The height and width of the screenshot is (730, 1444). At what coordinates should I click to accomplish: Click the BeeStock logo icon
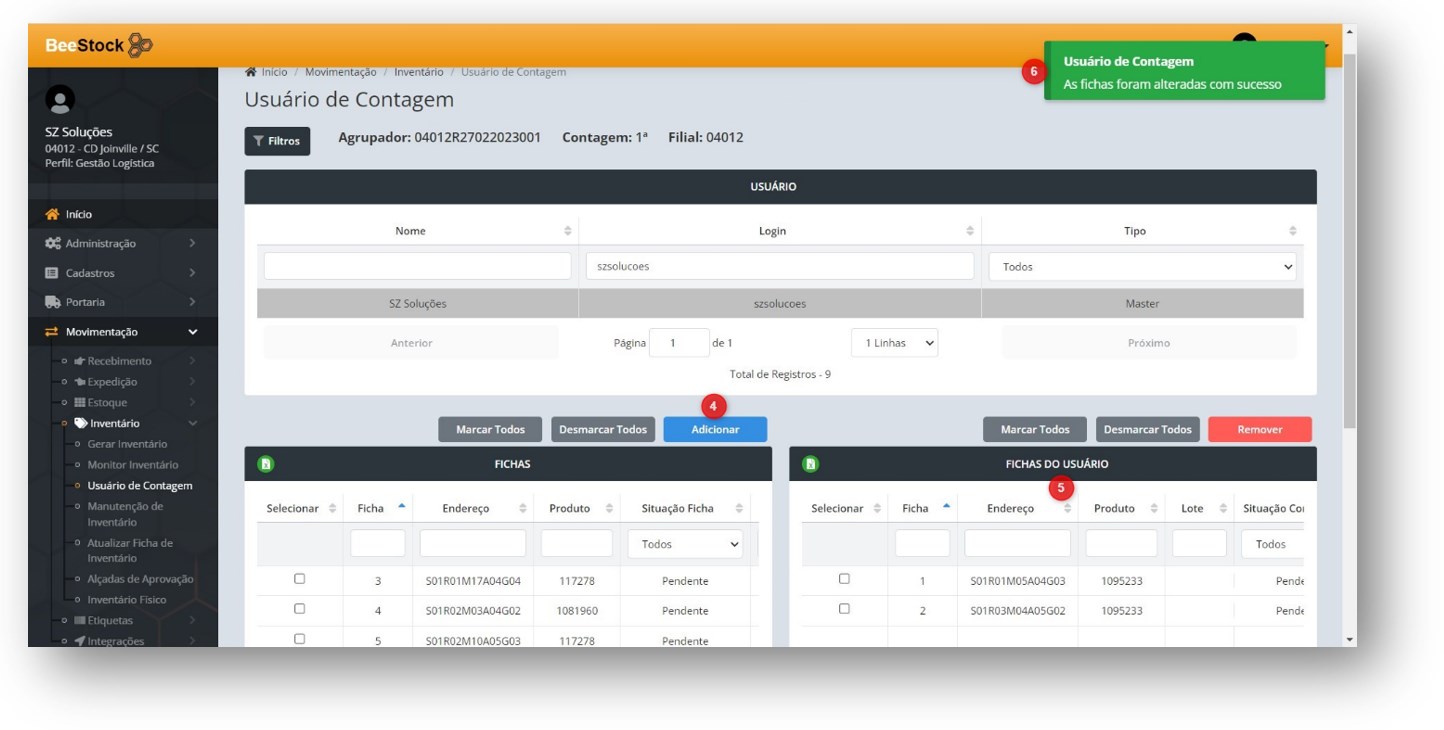coord(140,46)
